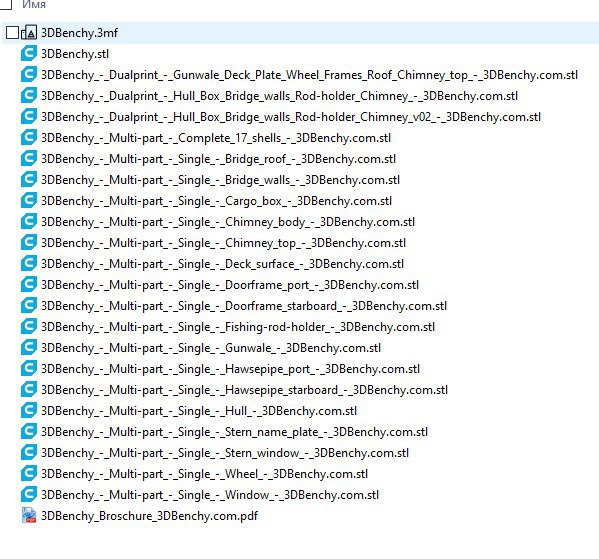This screenshot has width=599, height=559.
Task: Click the PDF icon of 3DBenchy_Broschure
Action: coord(29,515)
